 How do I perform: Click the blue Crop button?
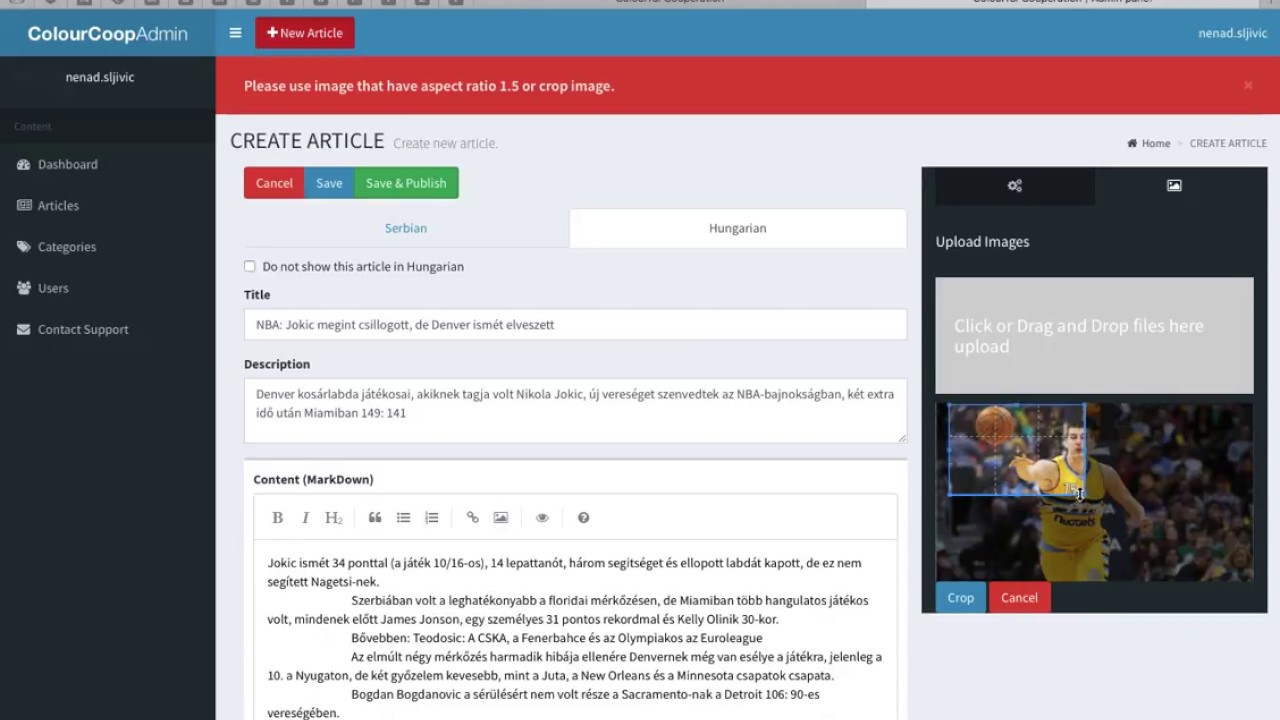[960, 598]
